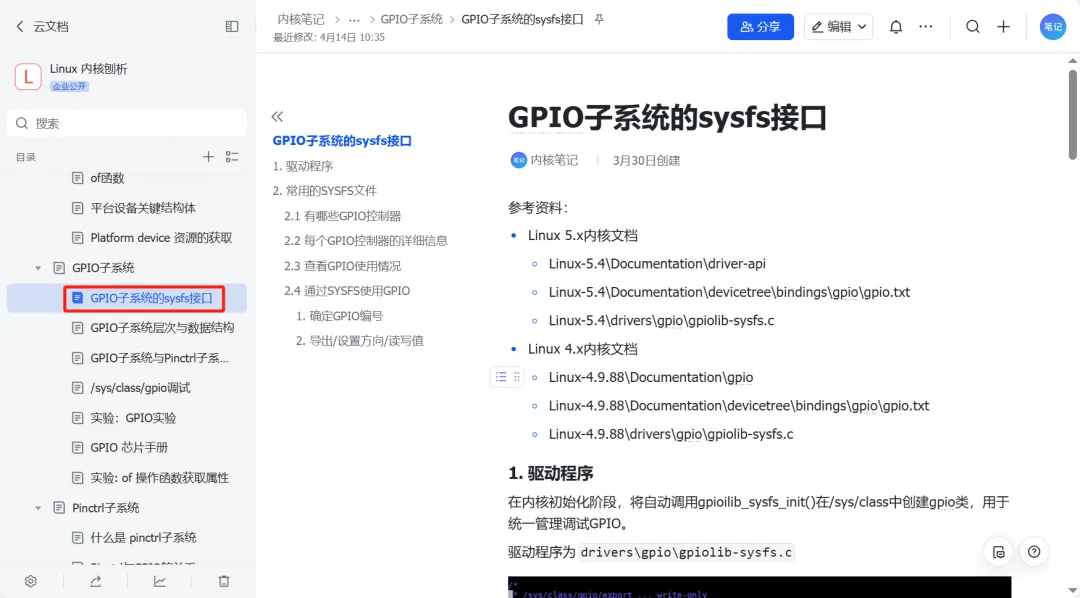The image size is (1080, 598).
Task: Open the 编辑 dropdown button
Action: click(x=838, y=27)
